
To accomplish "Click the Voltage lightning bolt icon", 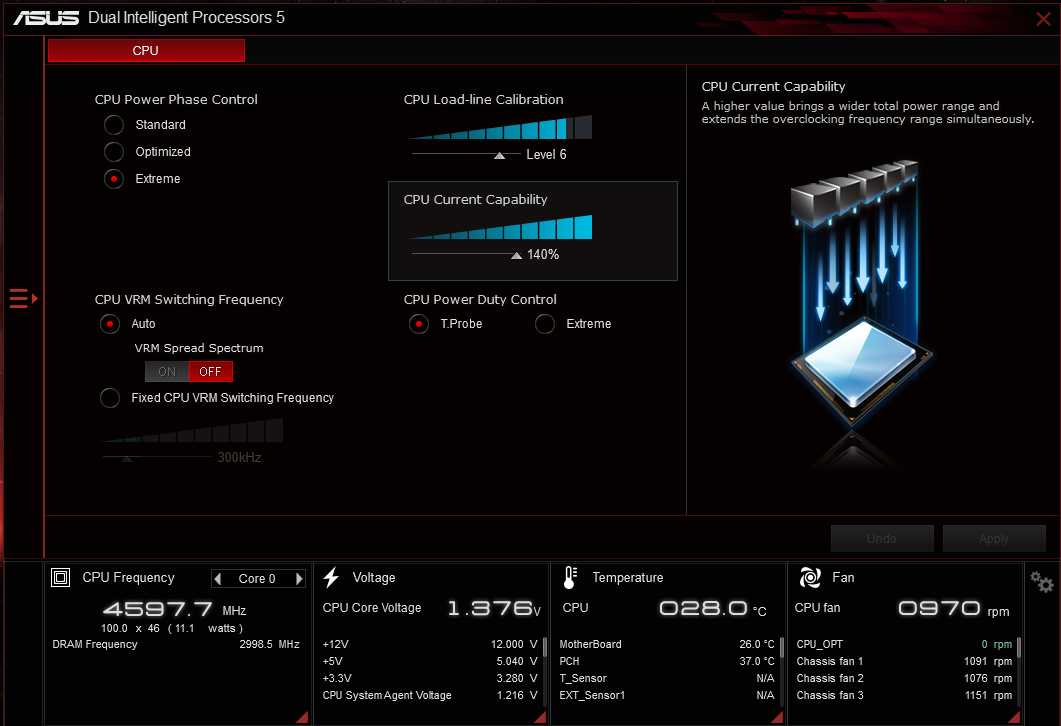I will click(x=331, y=577).
